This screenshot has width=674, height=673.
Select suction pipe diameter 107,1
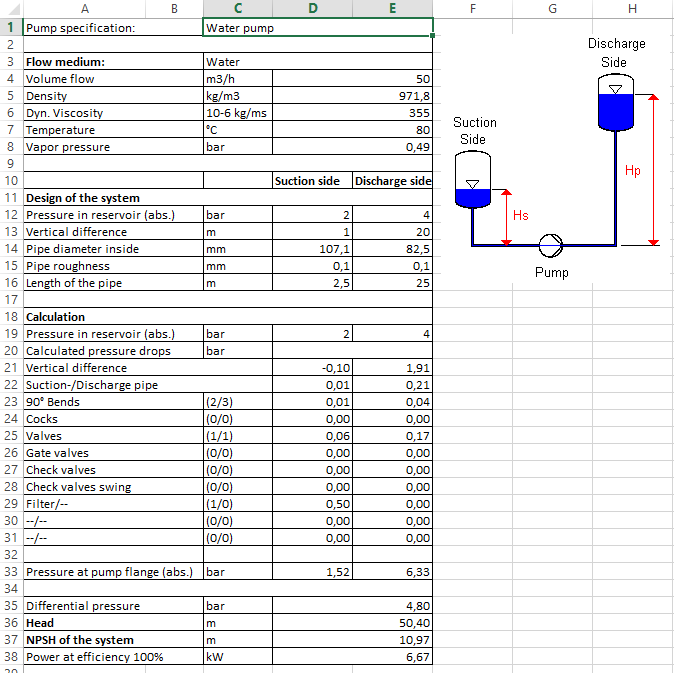click(x=312, y=248)
